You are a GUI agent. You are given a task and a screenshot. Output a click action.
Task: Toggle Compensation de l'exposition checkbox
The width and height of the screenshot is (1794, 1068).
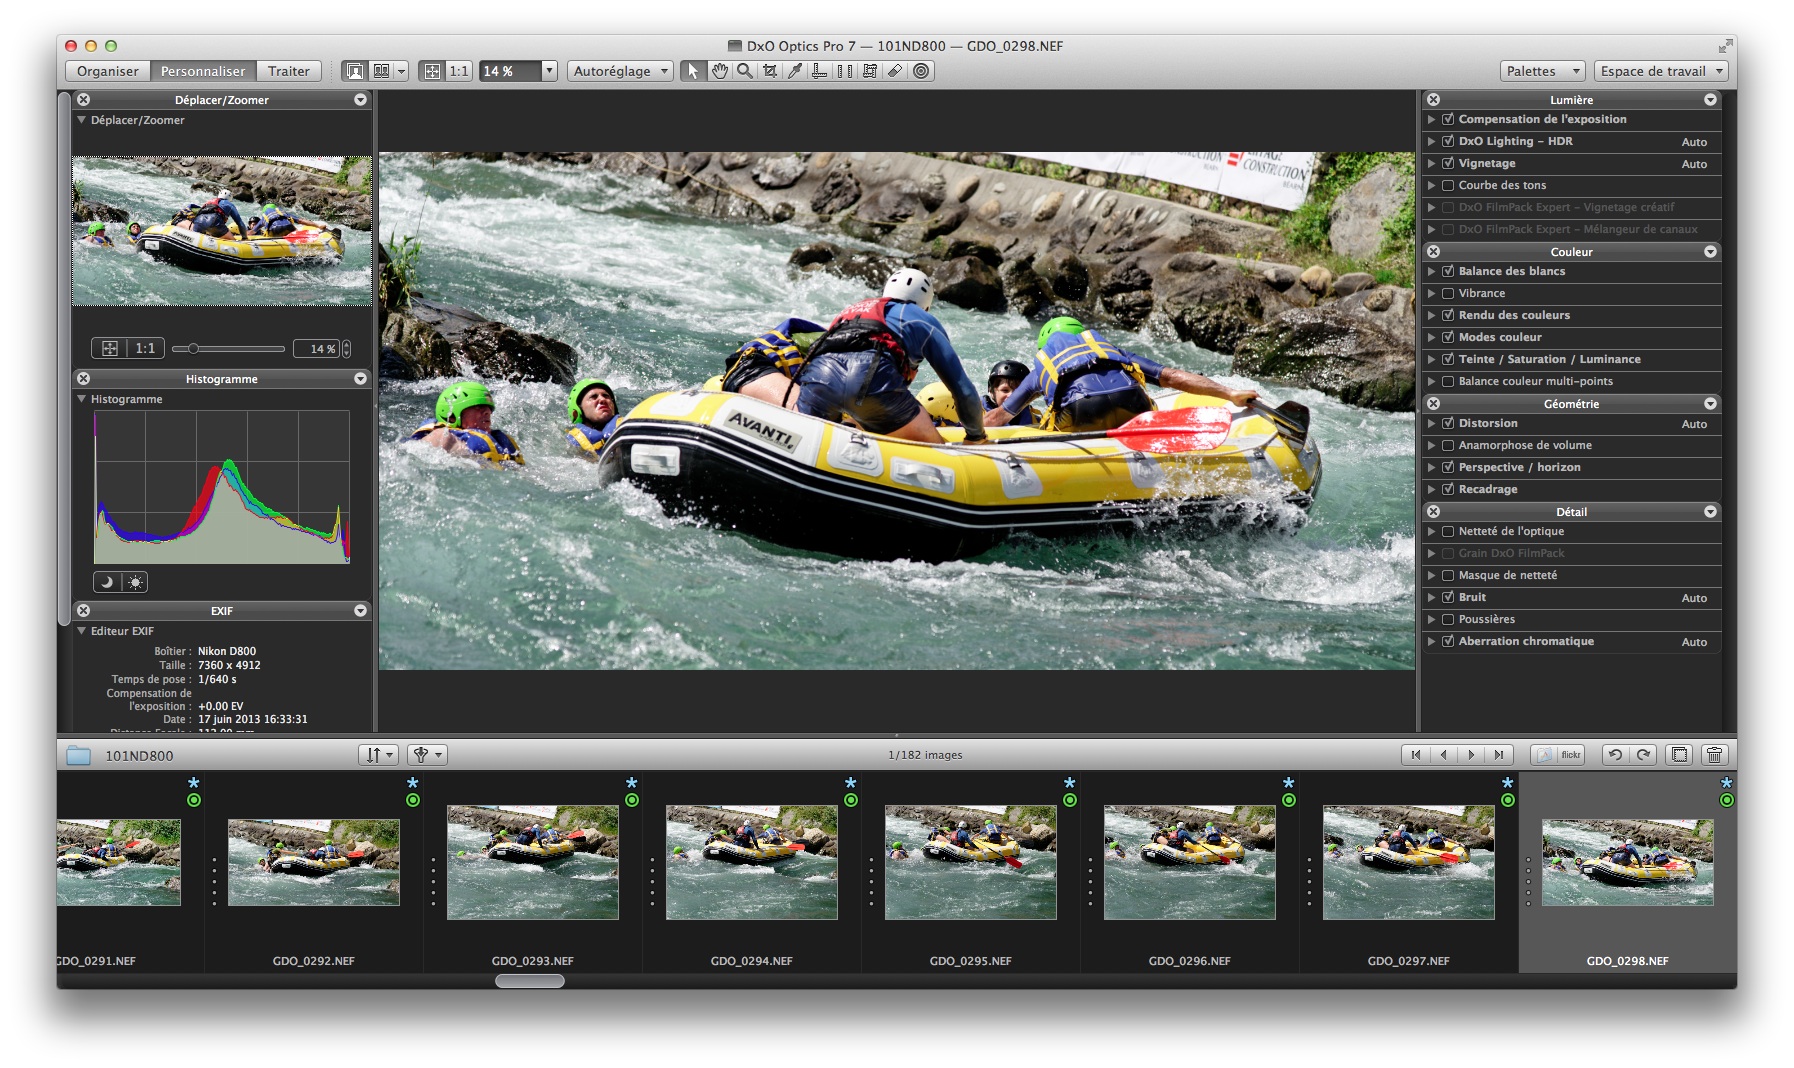(1448, 119)
